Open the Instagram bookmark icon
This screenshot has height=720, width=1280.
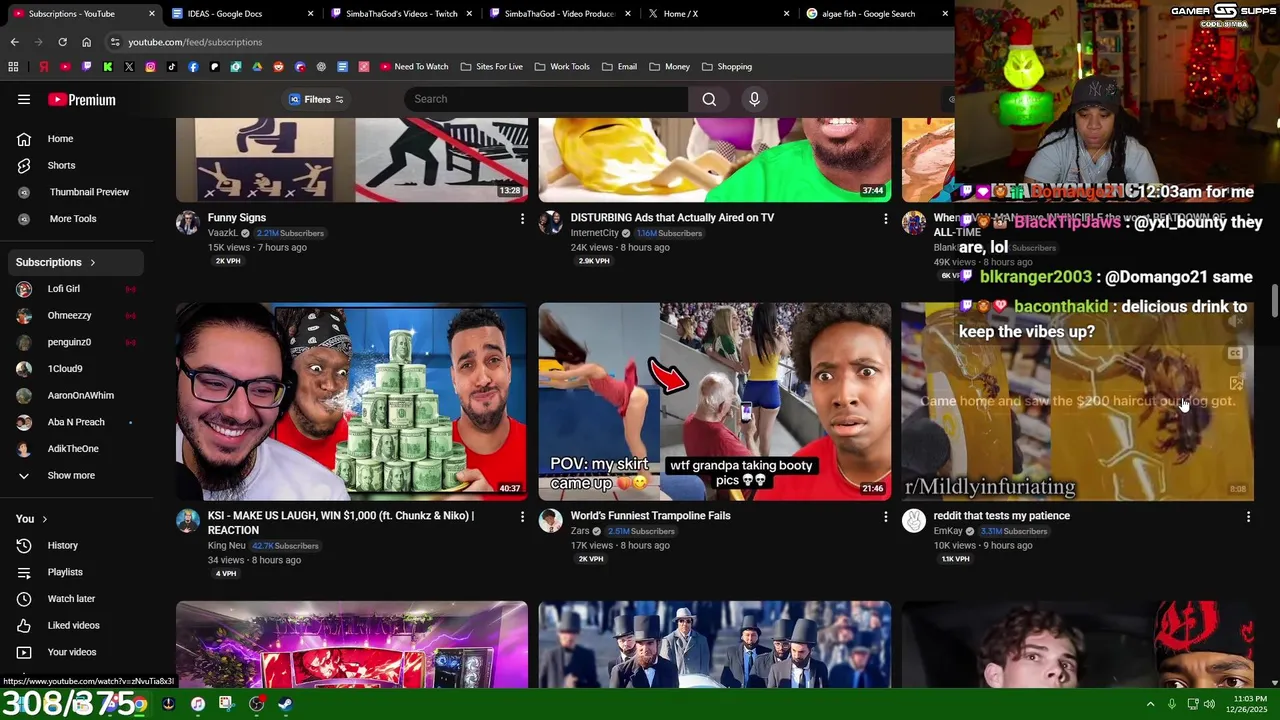(150, 67)
